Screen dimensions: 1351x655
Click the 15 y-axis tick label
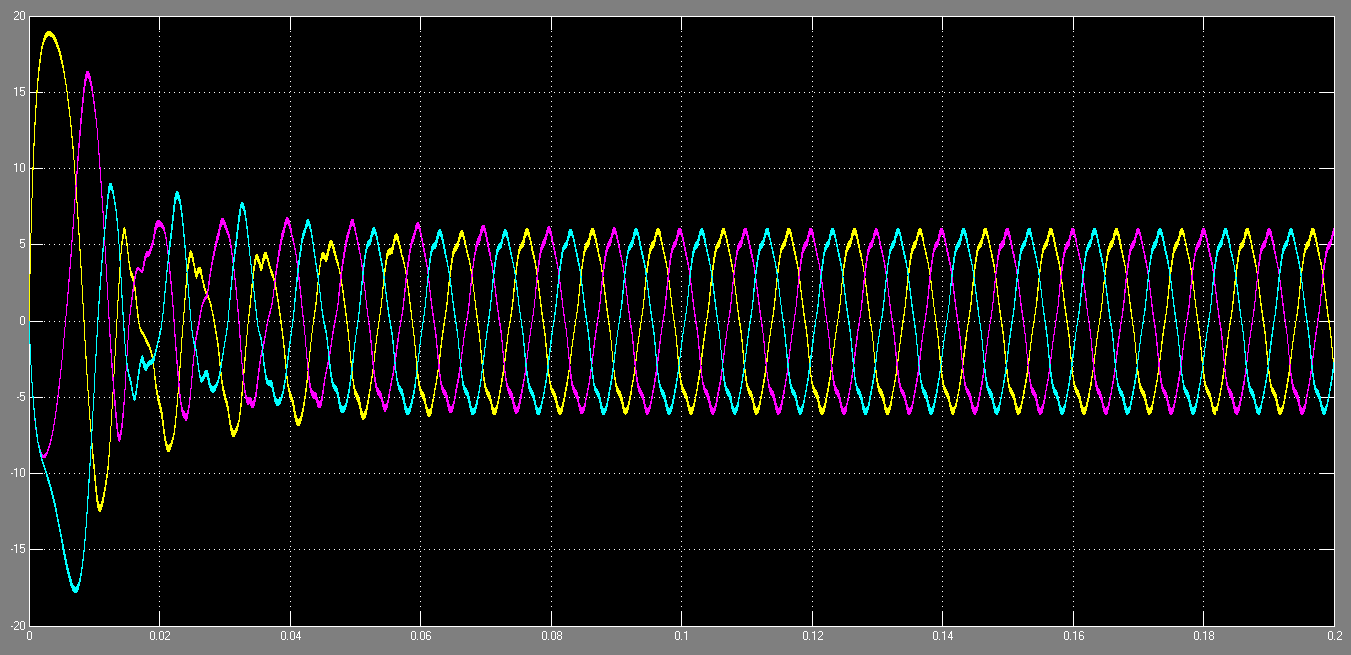point(19,92)
